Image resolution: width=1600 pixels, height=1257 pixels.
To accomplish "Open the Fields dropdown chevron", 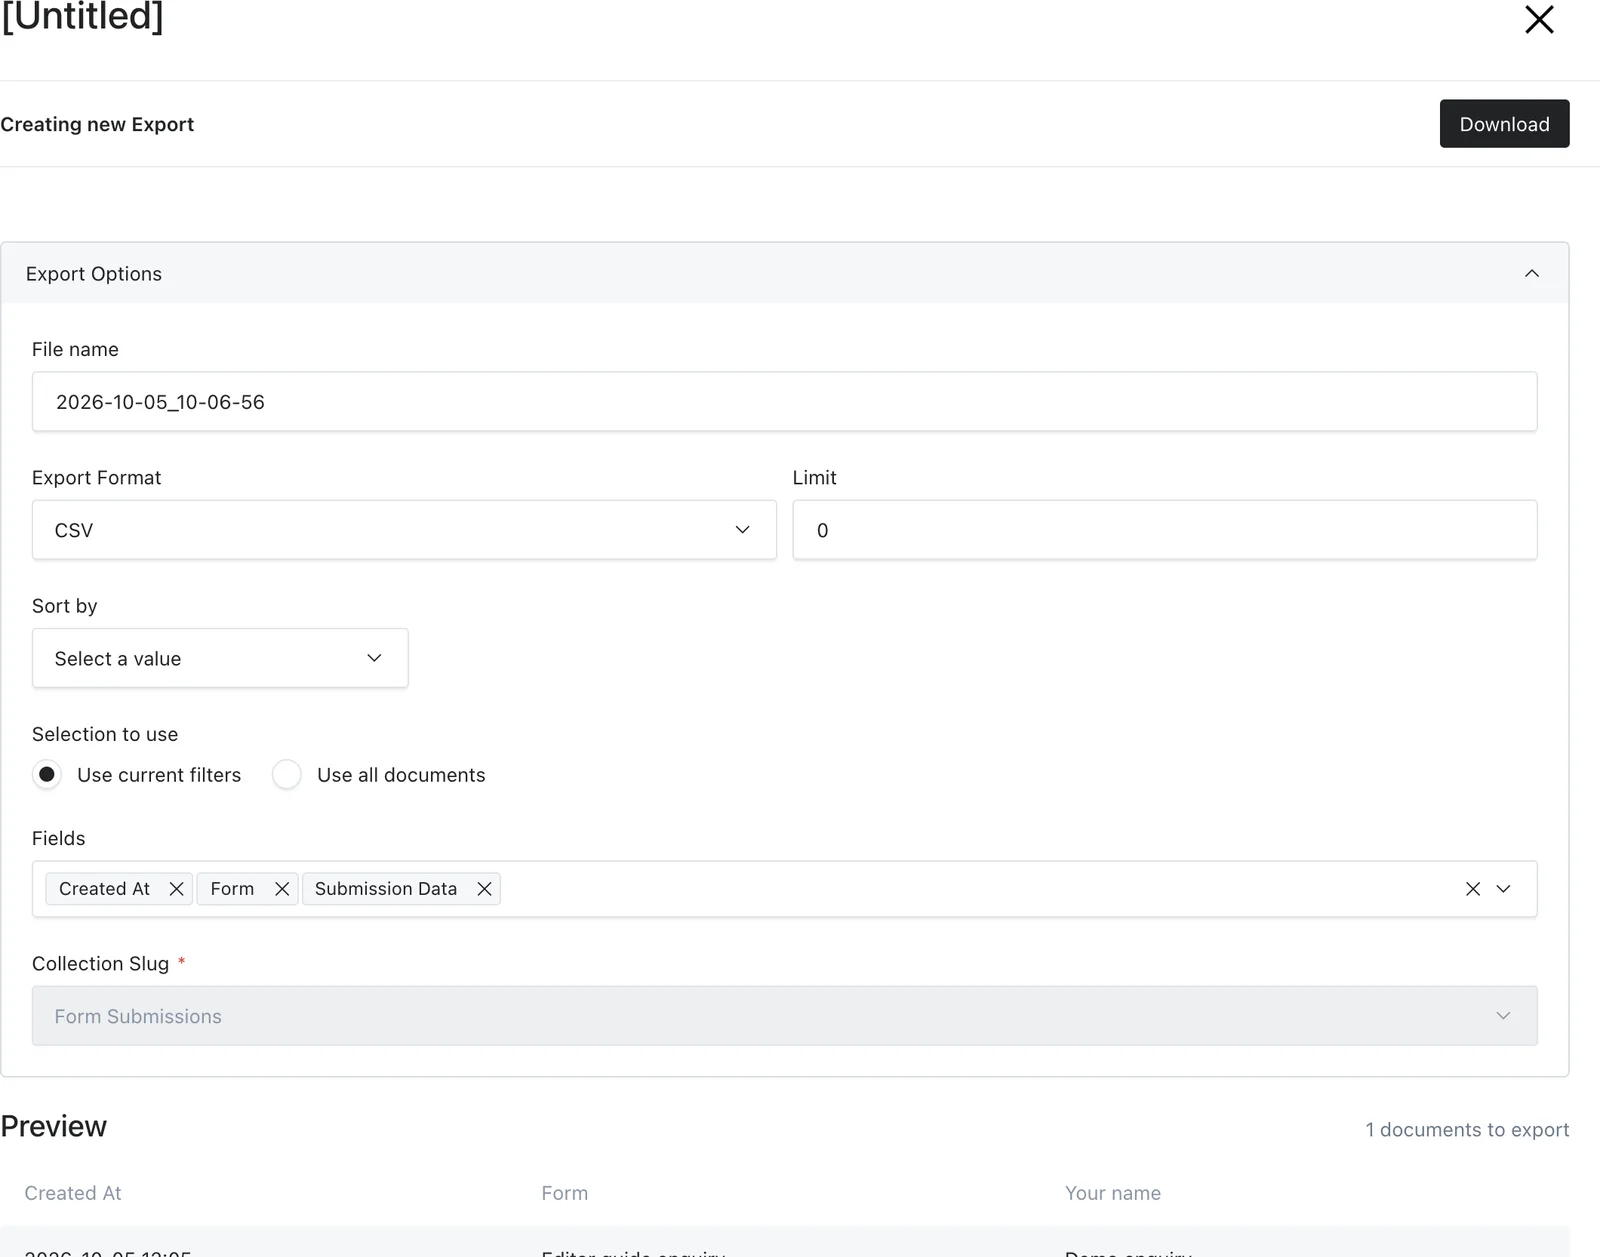I will [1503, 889].
